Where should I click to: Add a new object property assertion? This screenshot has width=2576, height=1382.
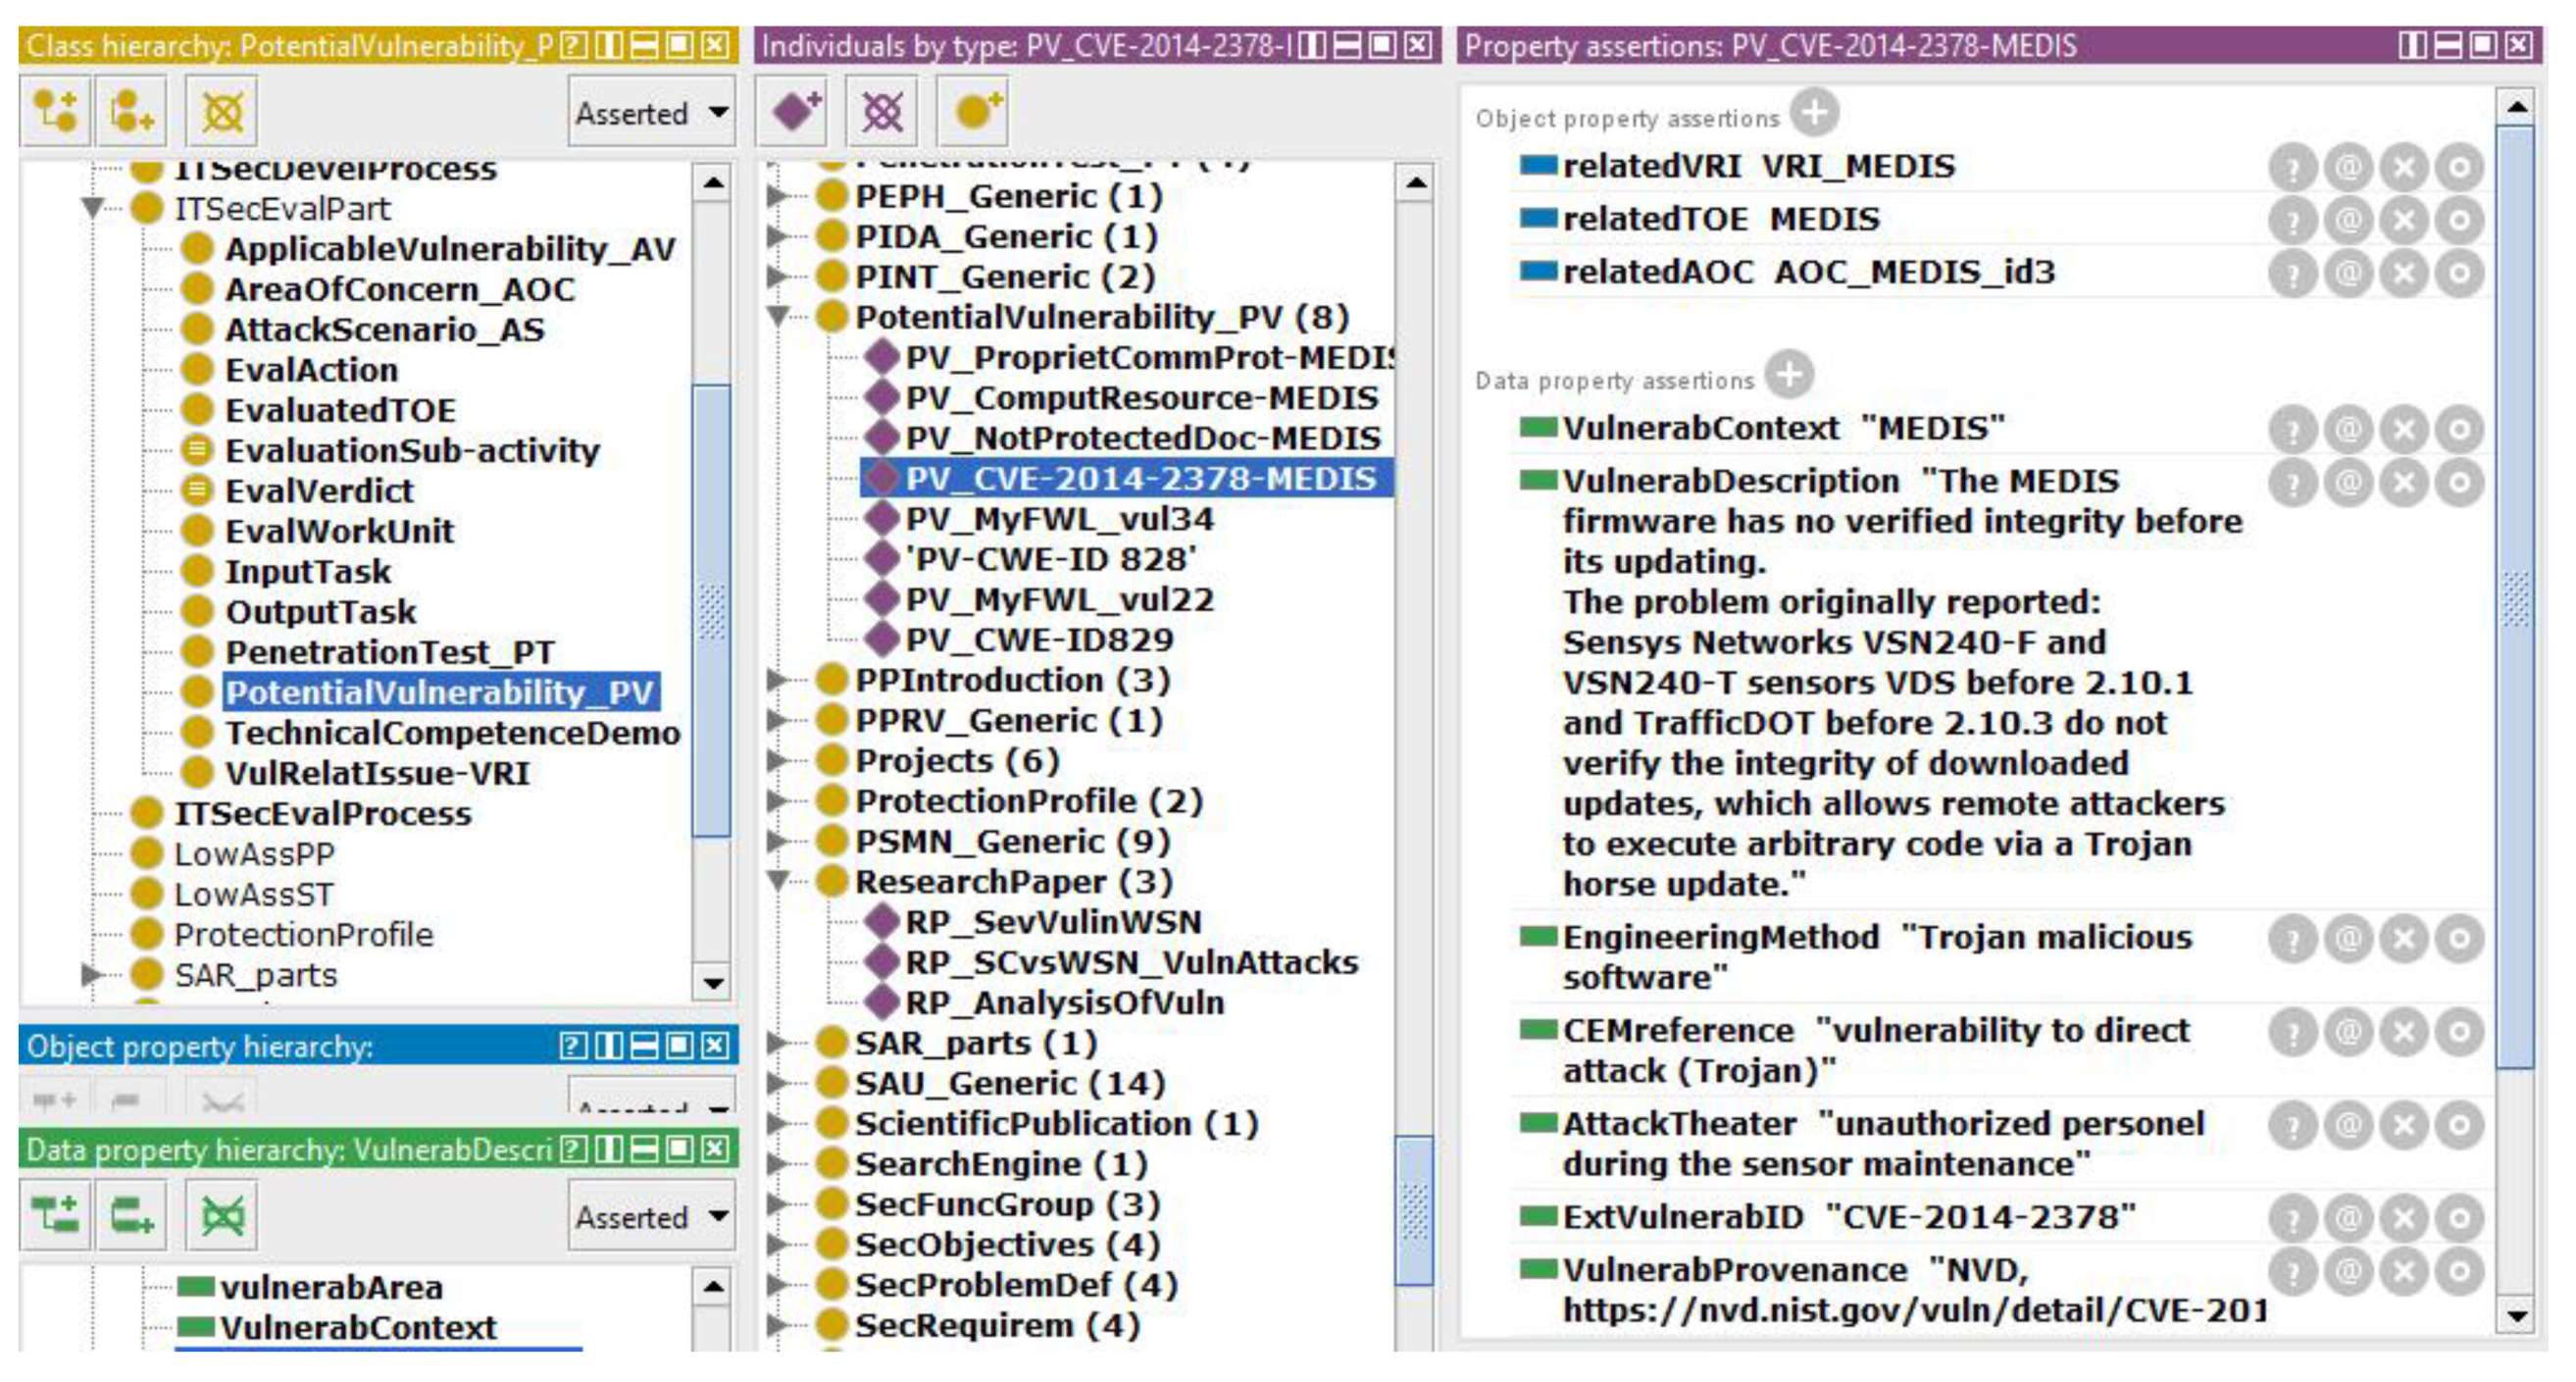[x=1814, y=112]
